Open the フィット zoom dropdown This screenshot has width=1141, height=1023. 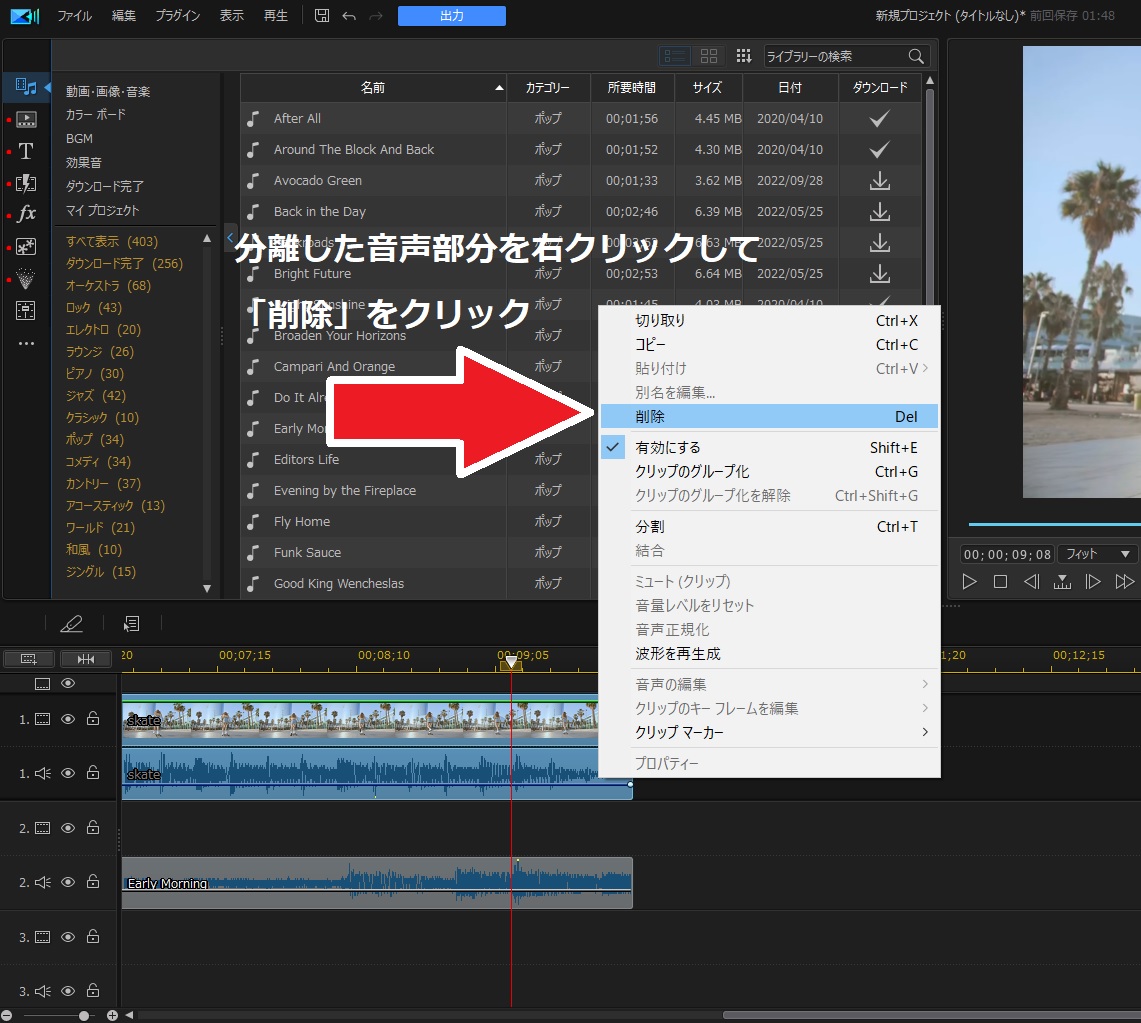pos(1098,554)
